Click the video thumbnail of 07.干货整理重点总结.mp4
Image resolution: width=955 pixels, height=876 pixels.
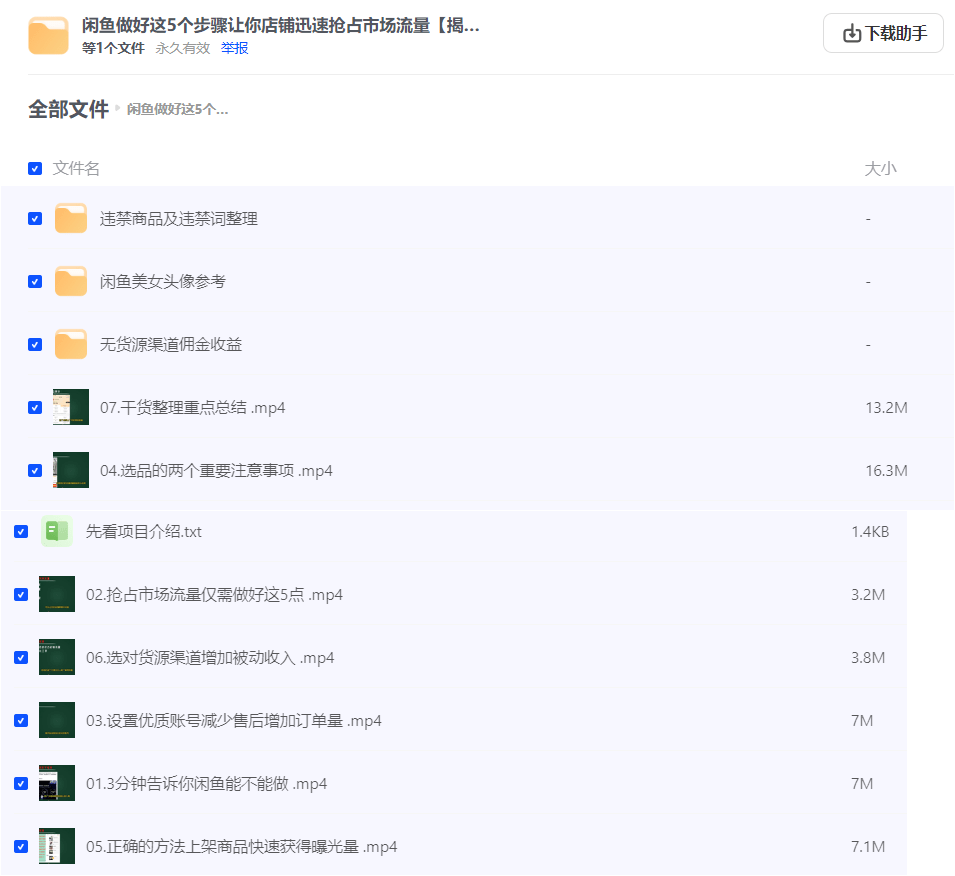pos(70,407)
